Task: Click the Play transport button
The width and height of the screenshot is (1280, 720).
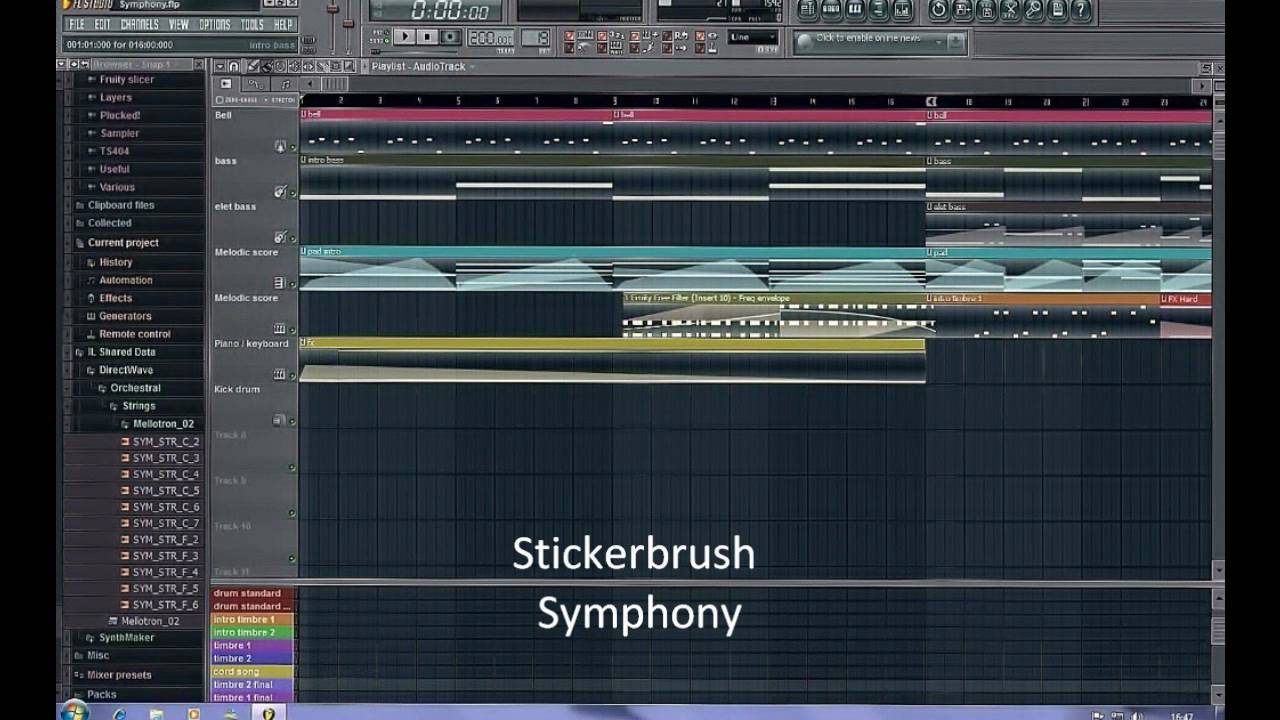Action: click(404, 37)
